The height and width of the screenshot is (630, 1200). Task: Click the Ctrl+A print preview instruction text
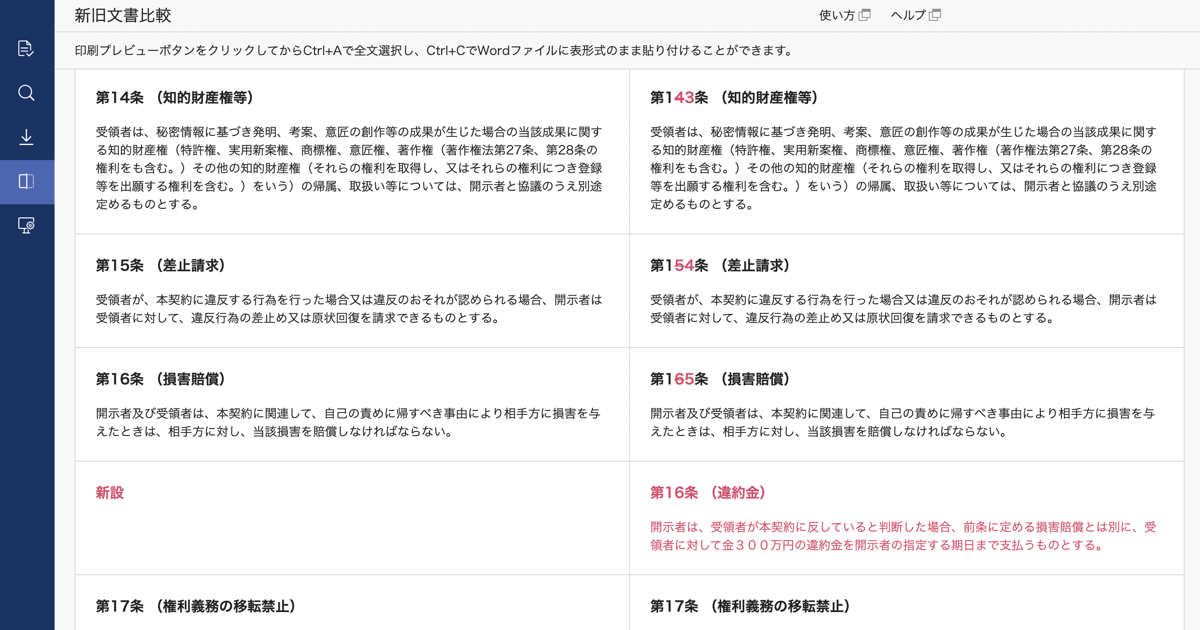pyautogui.click(x=434, y=51)
